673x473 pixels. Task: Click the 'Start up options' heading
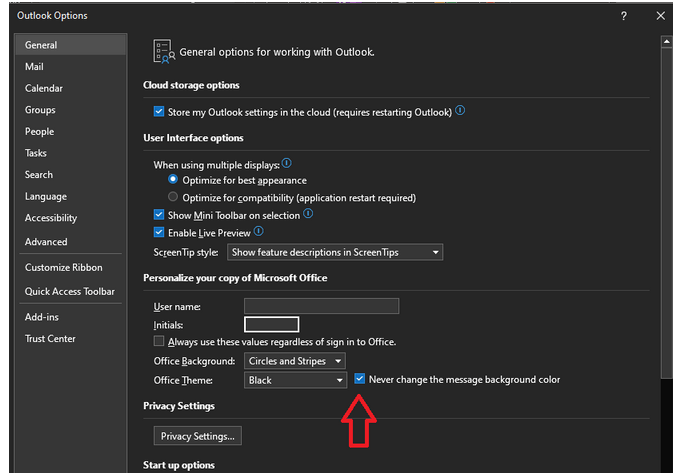[179, 465]
